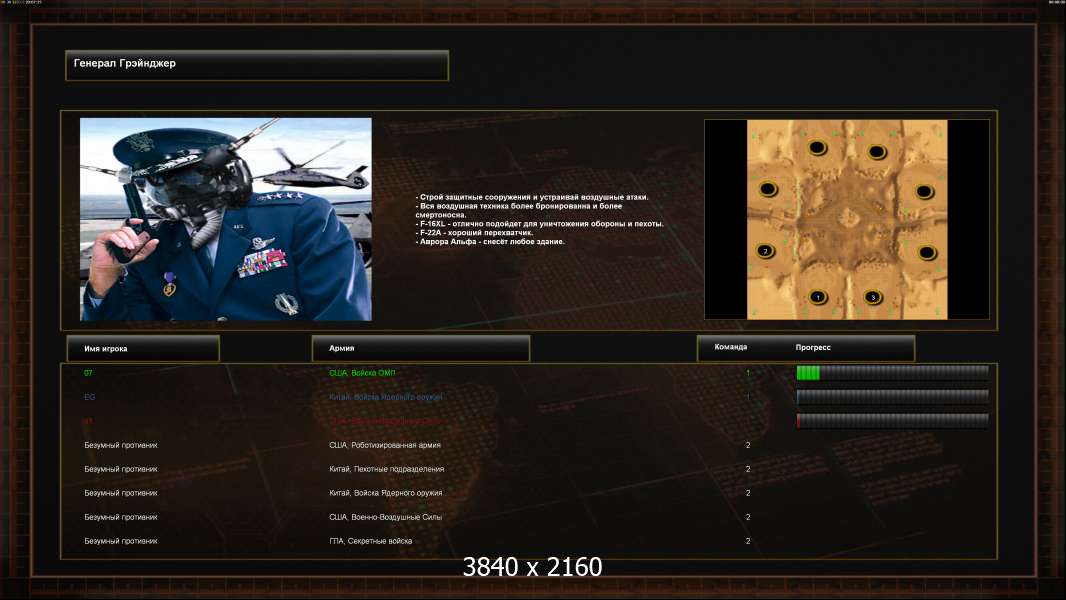Click player EG's loading progress bar
The height and width of the screenshot is (600, 1066).
pos(893,397)
